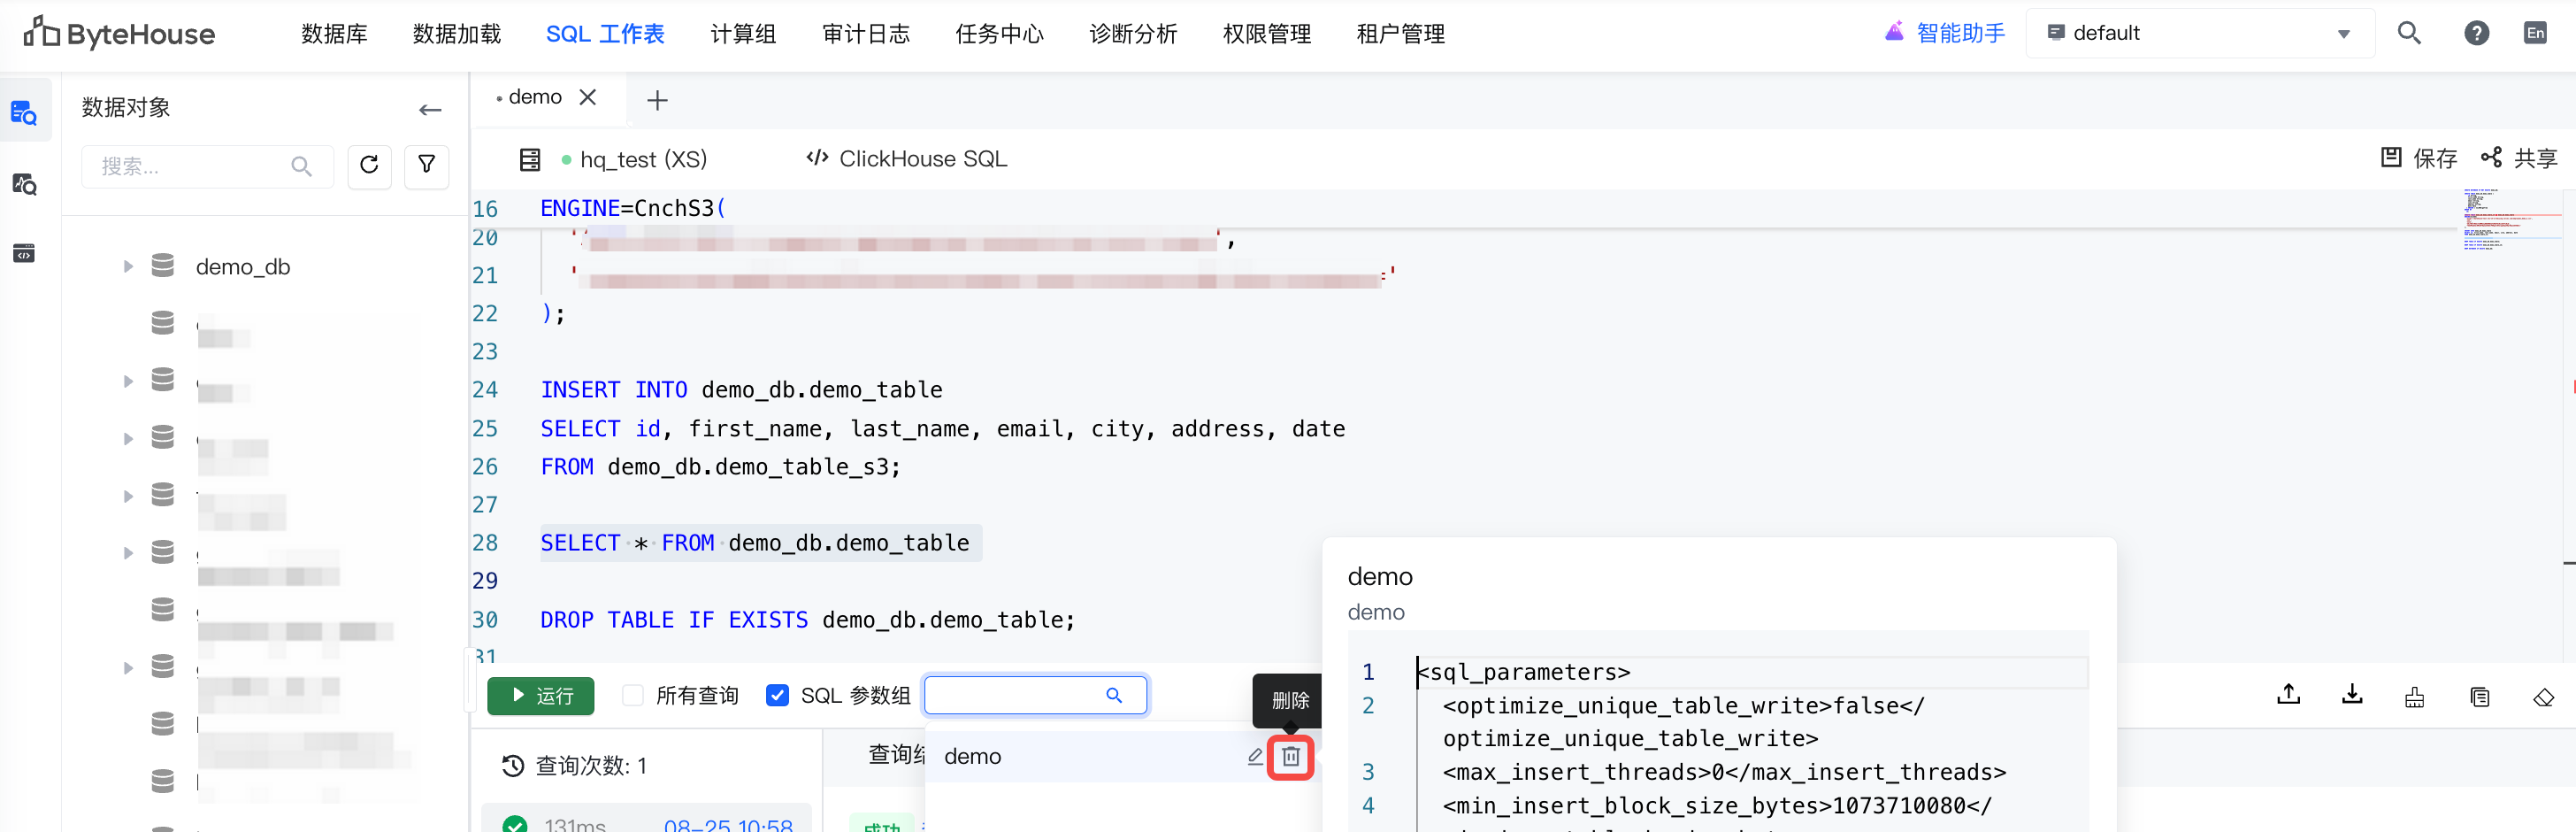Viewport: 2576px width, 832px height.
Task: Change the hq_test (XS) compute group
Action: [x=635, y=159]
